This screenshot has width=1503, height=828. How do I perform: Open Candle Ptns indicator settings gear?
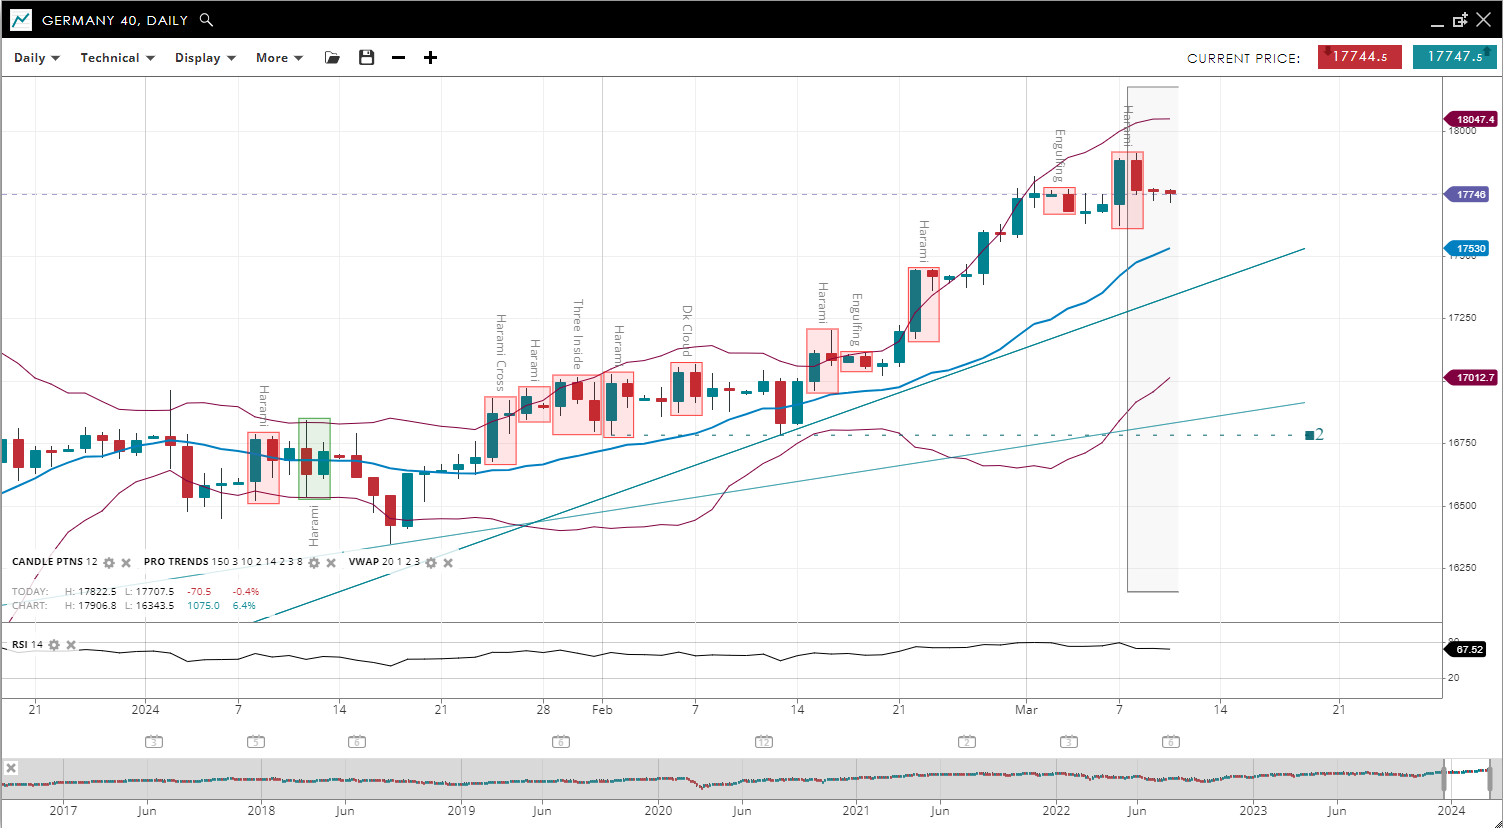109,563
